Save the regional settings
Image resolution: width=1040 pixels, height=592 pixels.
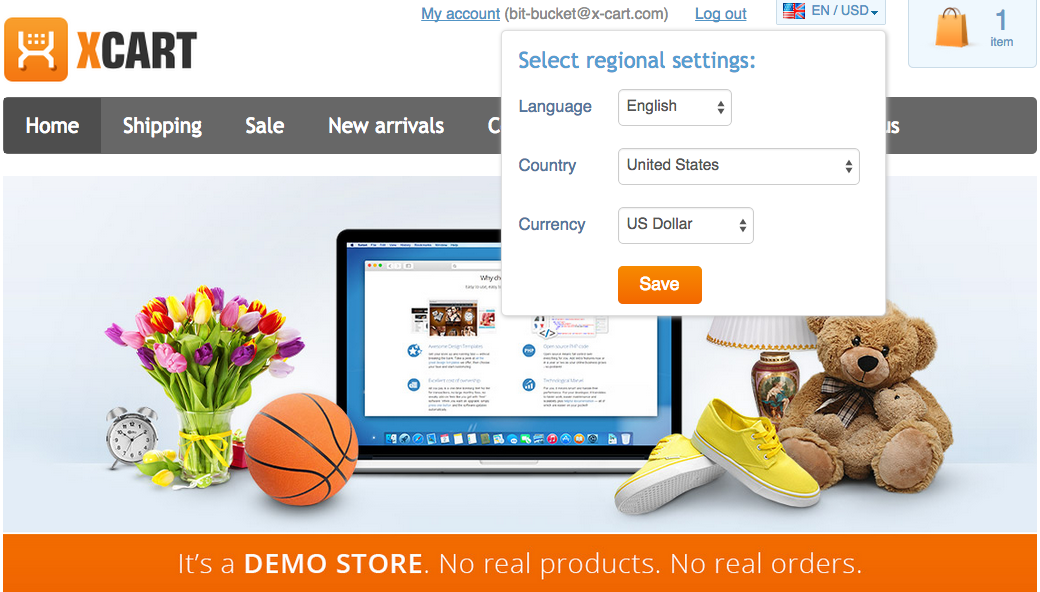click(660, 284)
